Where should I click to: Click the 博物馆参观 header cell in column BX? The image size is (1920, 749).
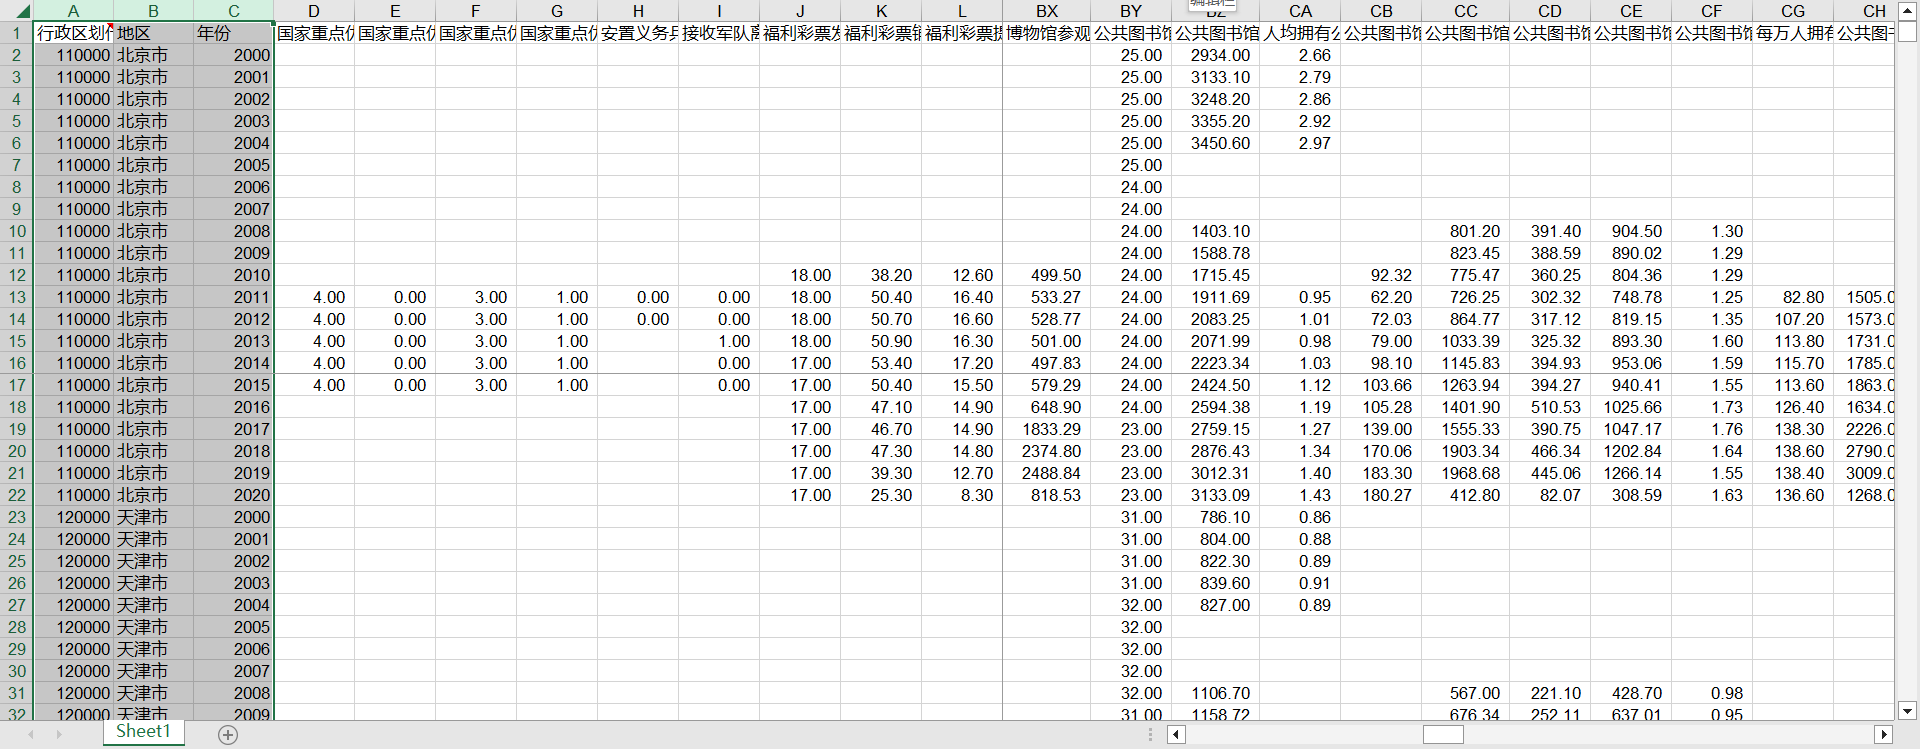(1047, 33)
